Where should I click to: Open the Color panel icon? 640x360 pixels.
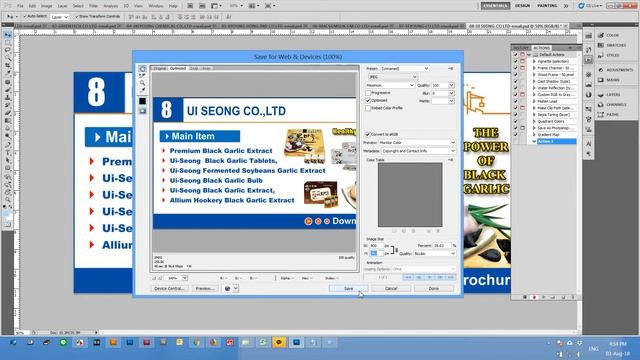coord(600,36)
